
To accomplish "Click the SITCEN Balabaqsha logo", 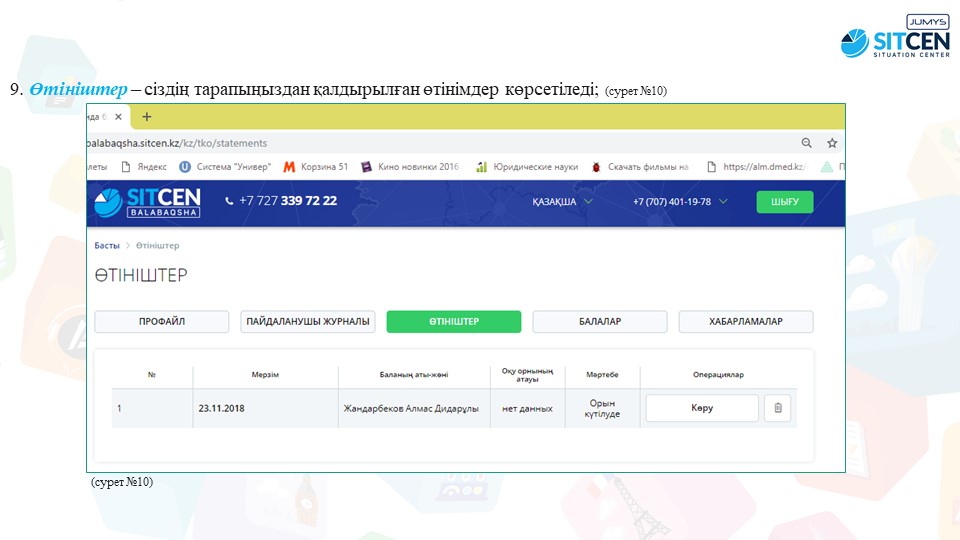I will click(148, 202).
